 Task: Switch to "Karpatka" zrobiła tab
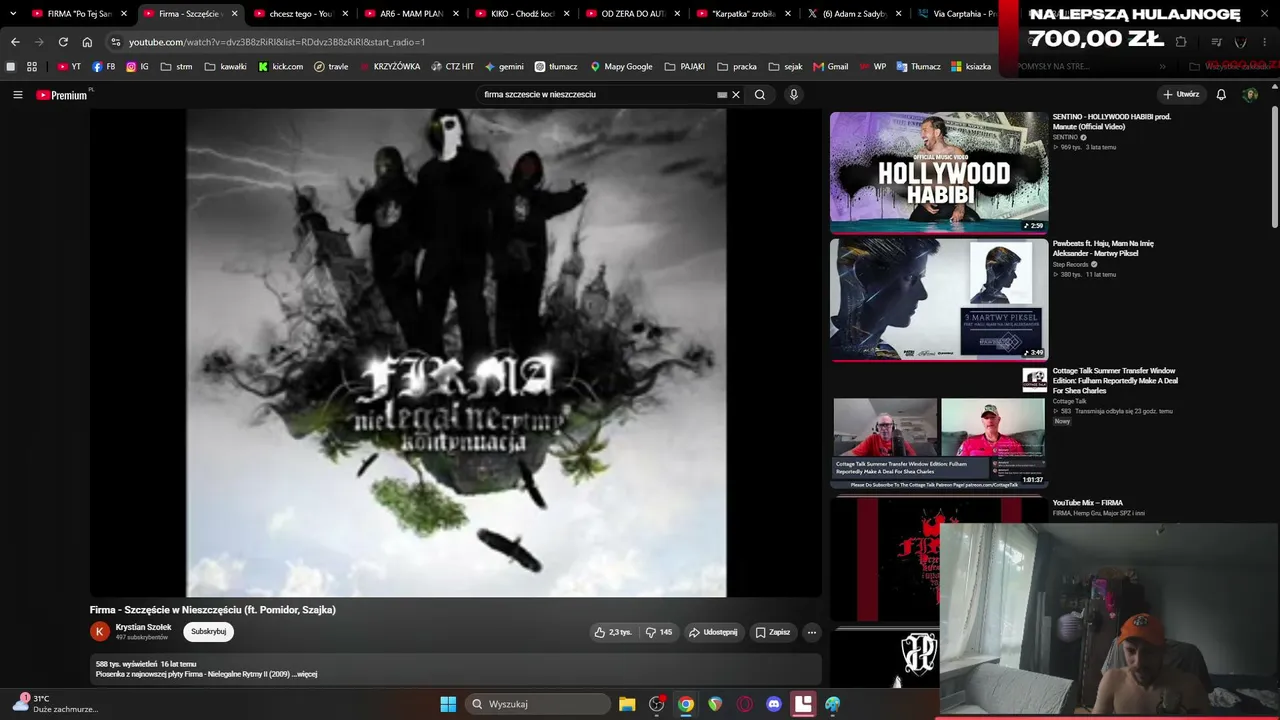click(744, 14)
